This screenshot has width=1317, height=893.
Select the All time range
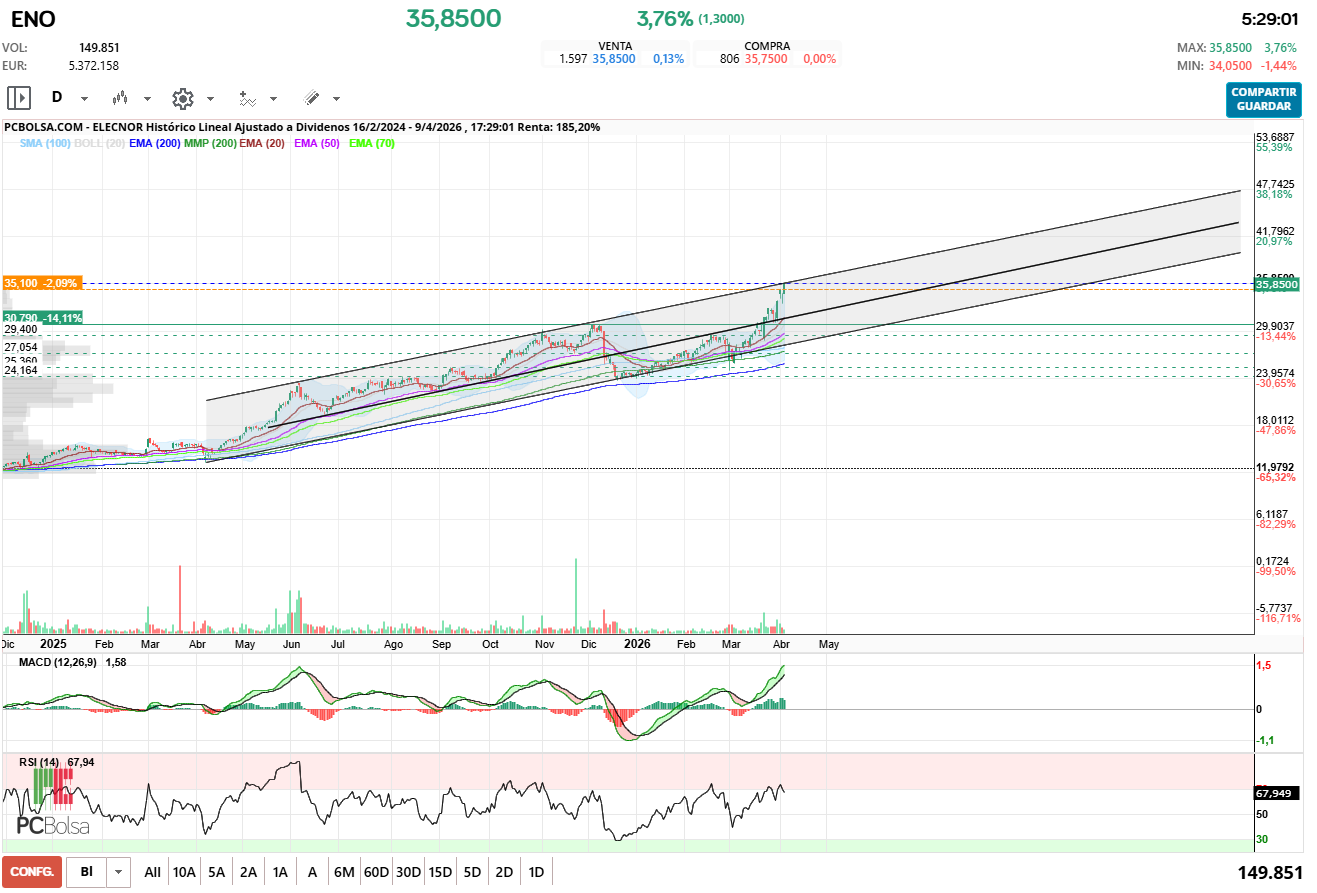point(152,872)
